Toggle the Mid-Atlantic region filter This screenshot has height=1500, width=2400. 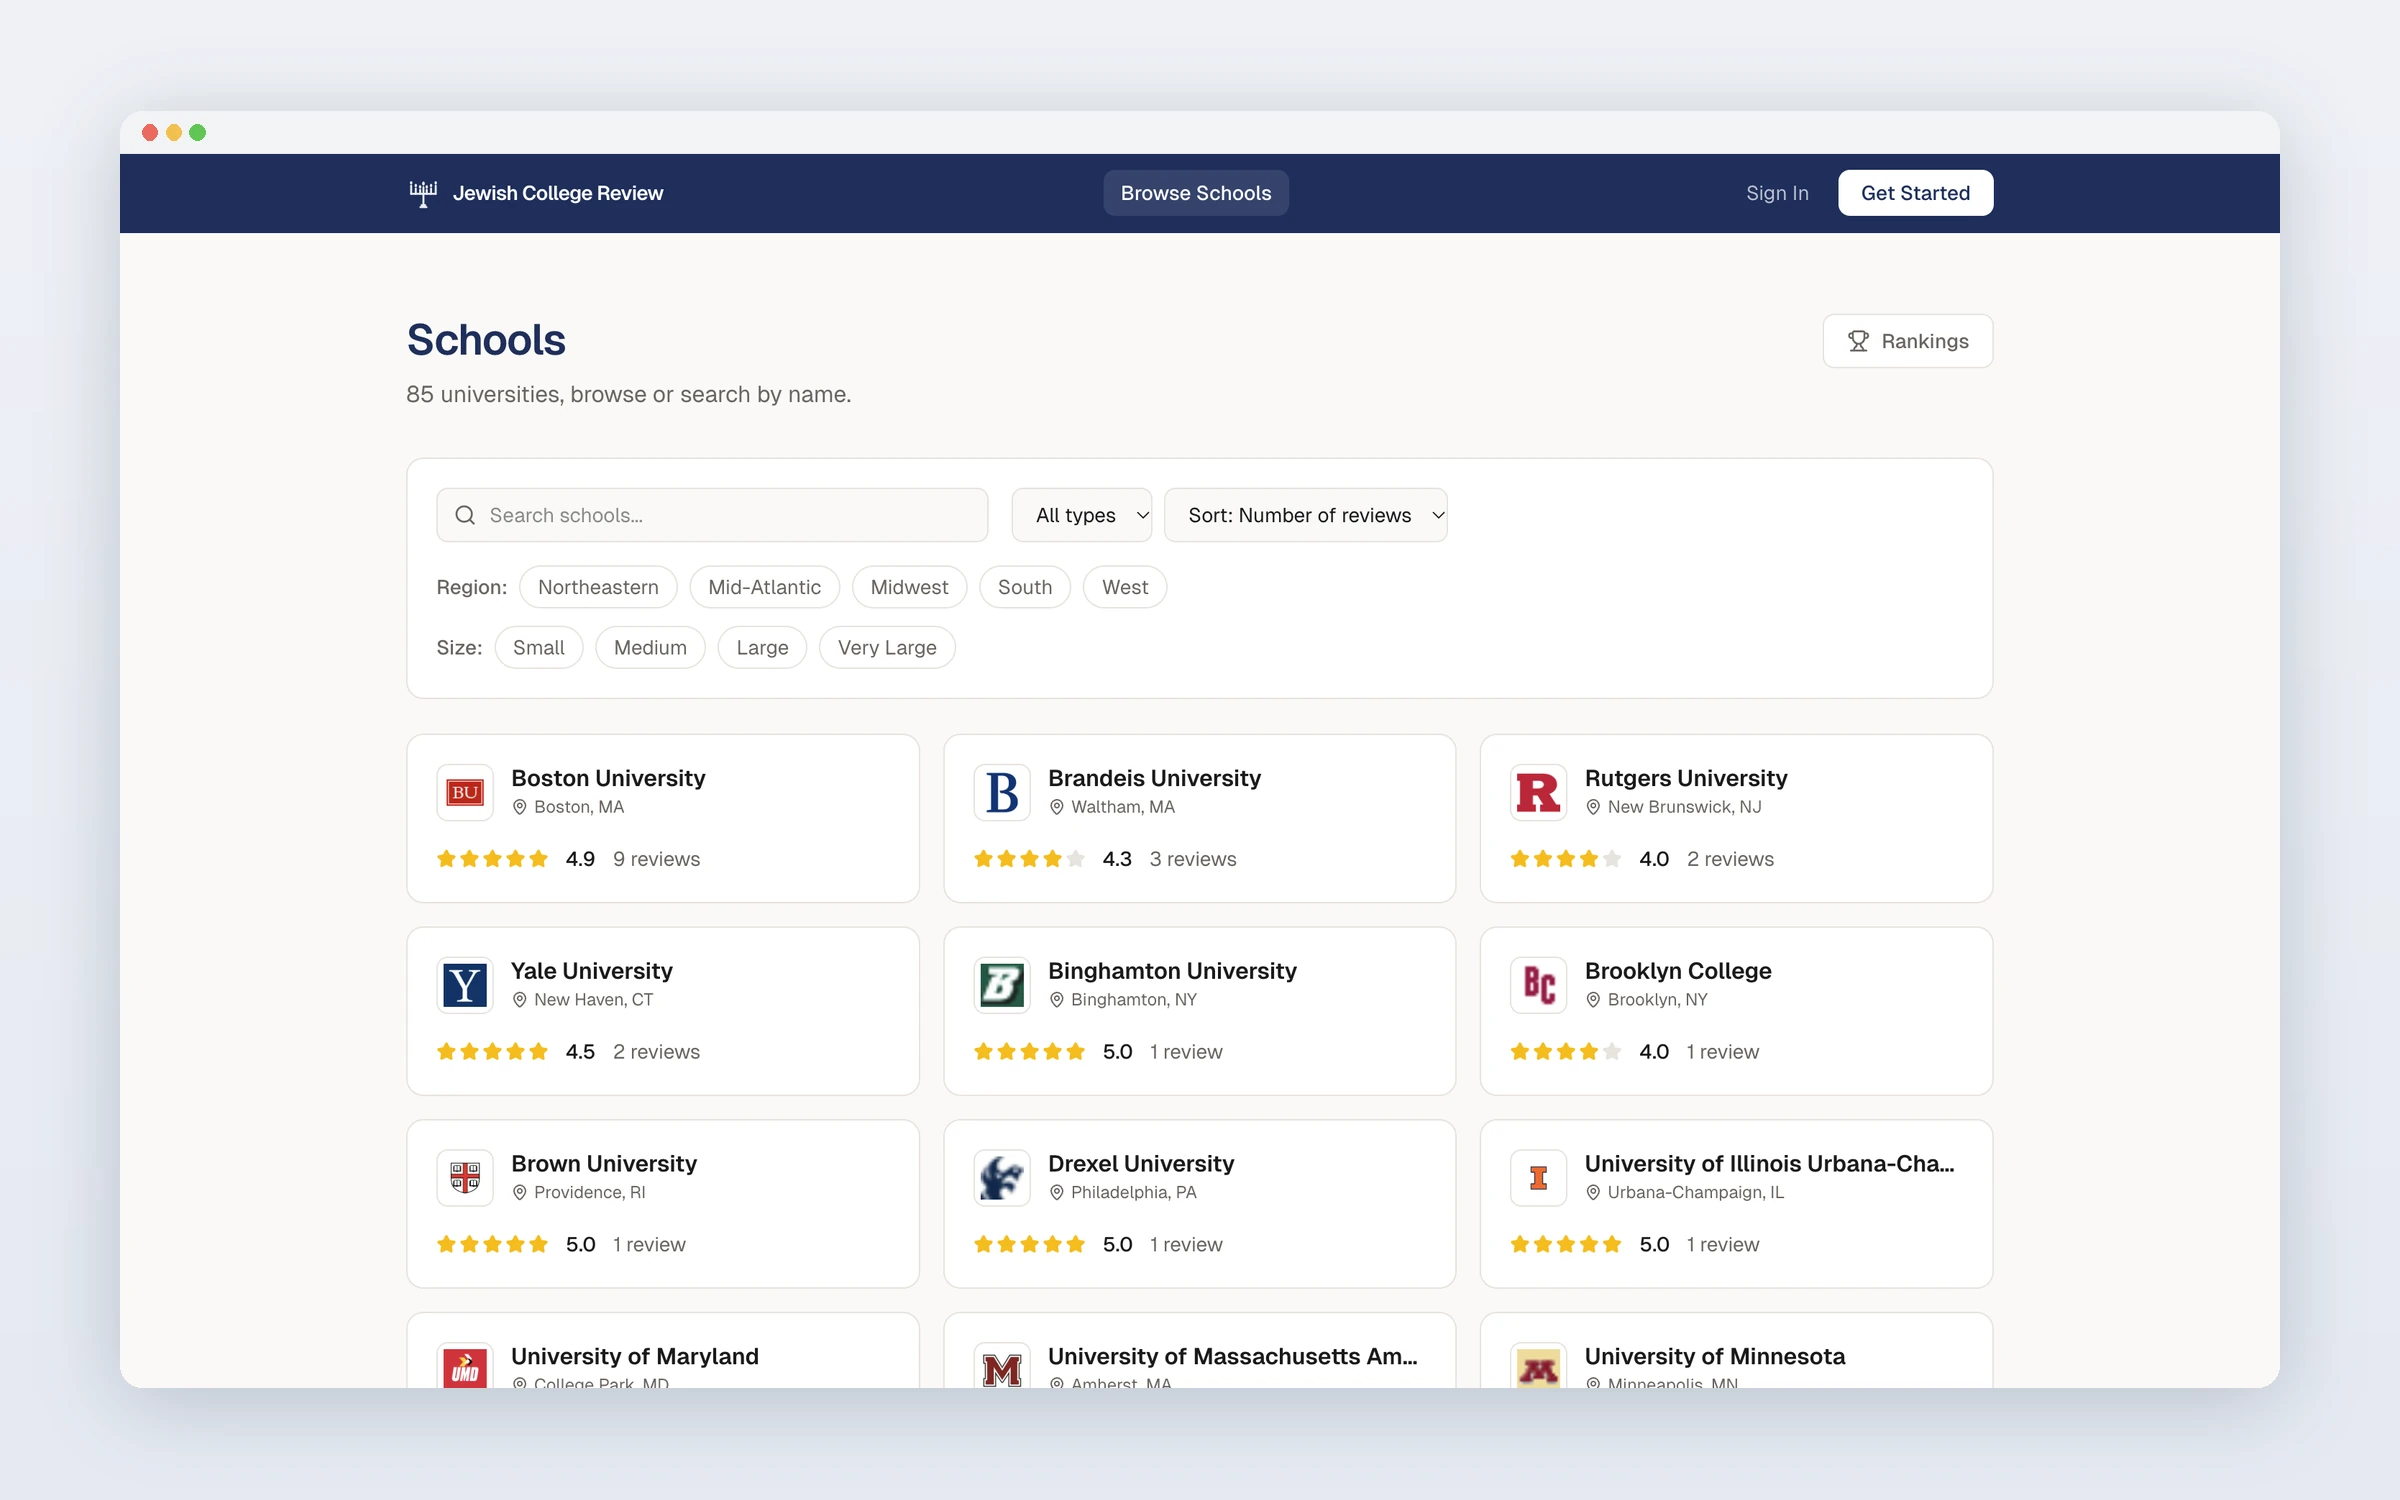[x=764, y=587]
